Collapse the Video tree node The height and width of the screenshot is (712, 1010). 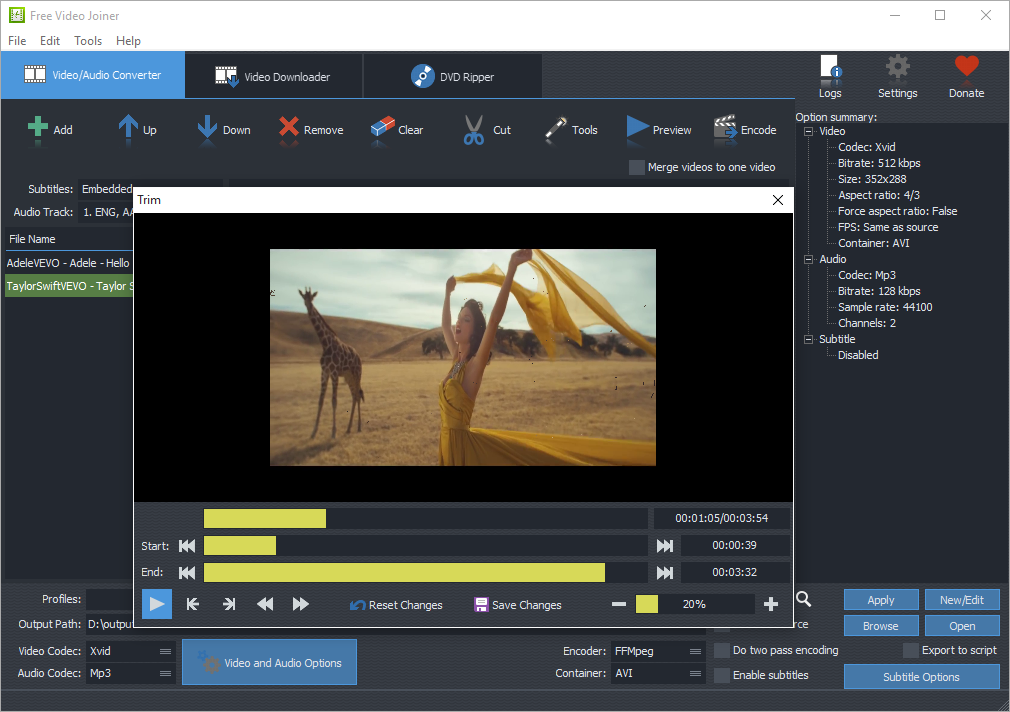pyautogui.click(x=808, y=131)
